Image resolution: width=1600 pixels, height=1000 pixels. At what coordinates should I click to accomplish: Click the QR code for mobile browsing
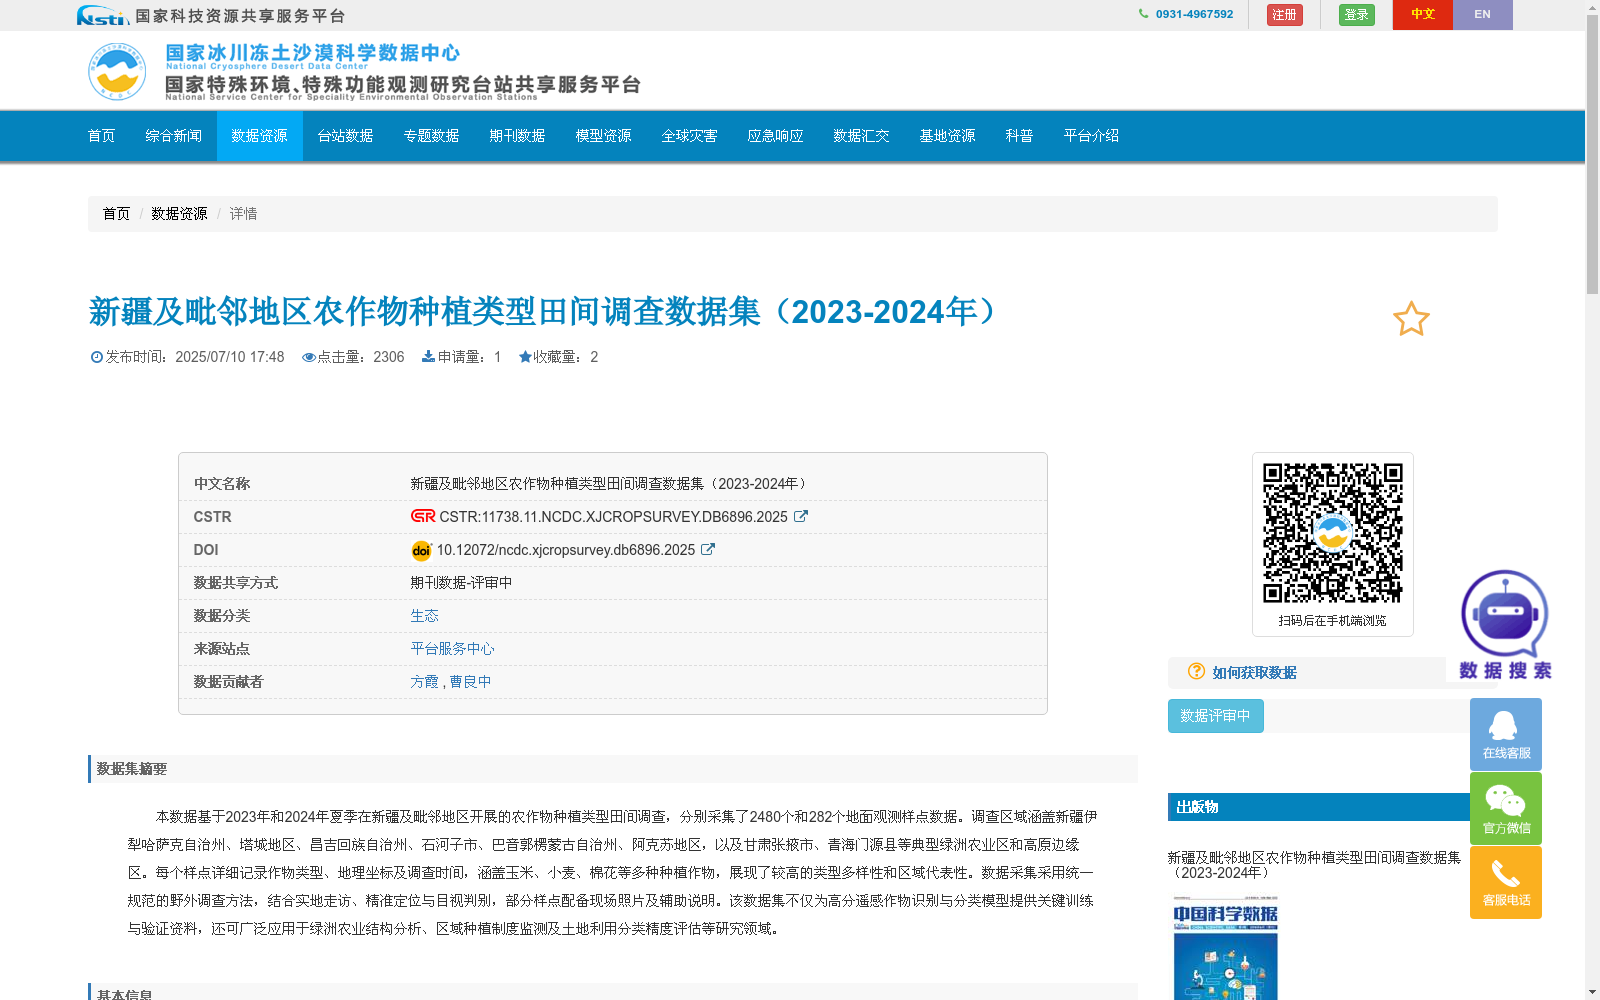(1332, 530)
